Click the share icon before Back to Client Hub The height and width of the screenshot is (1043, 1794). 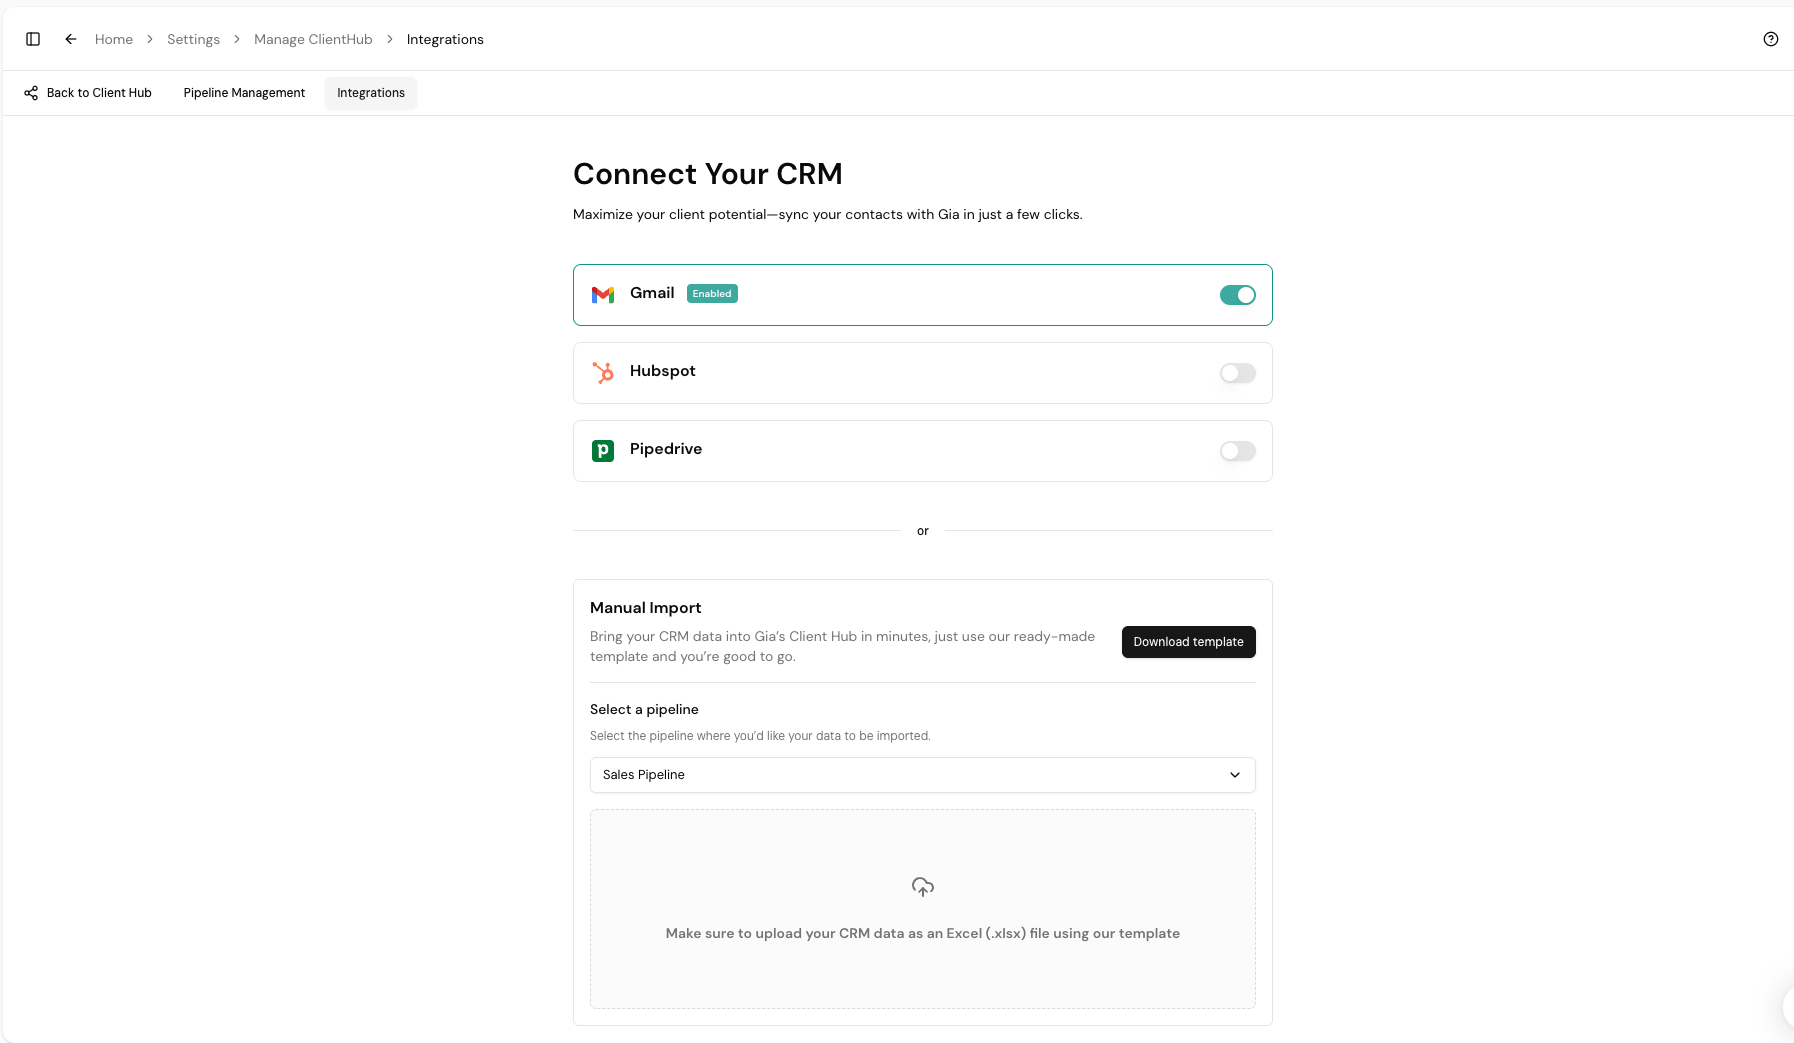click(x=31, y=92)
